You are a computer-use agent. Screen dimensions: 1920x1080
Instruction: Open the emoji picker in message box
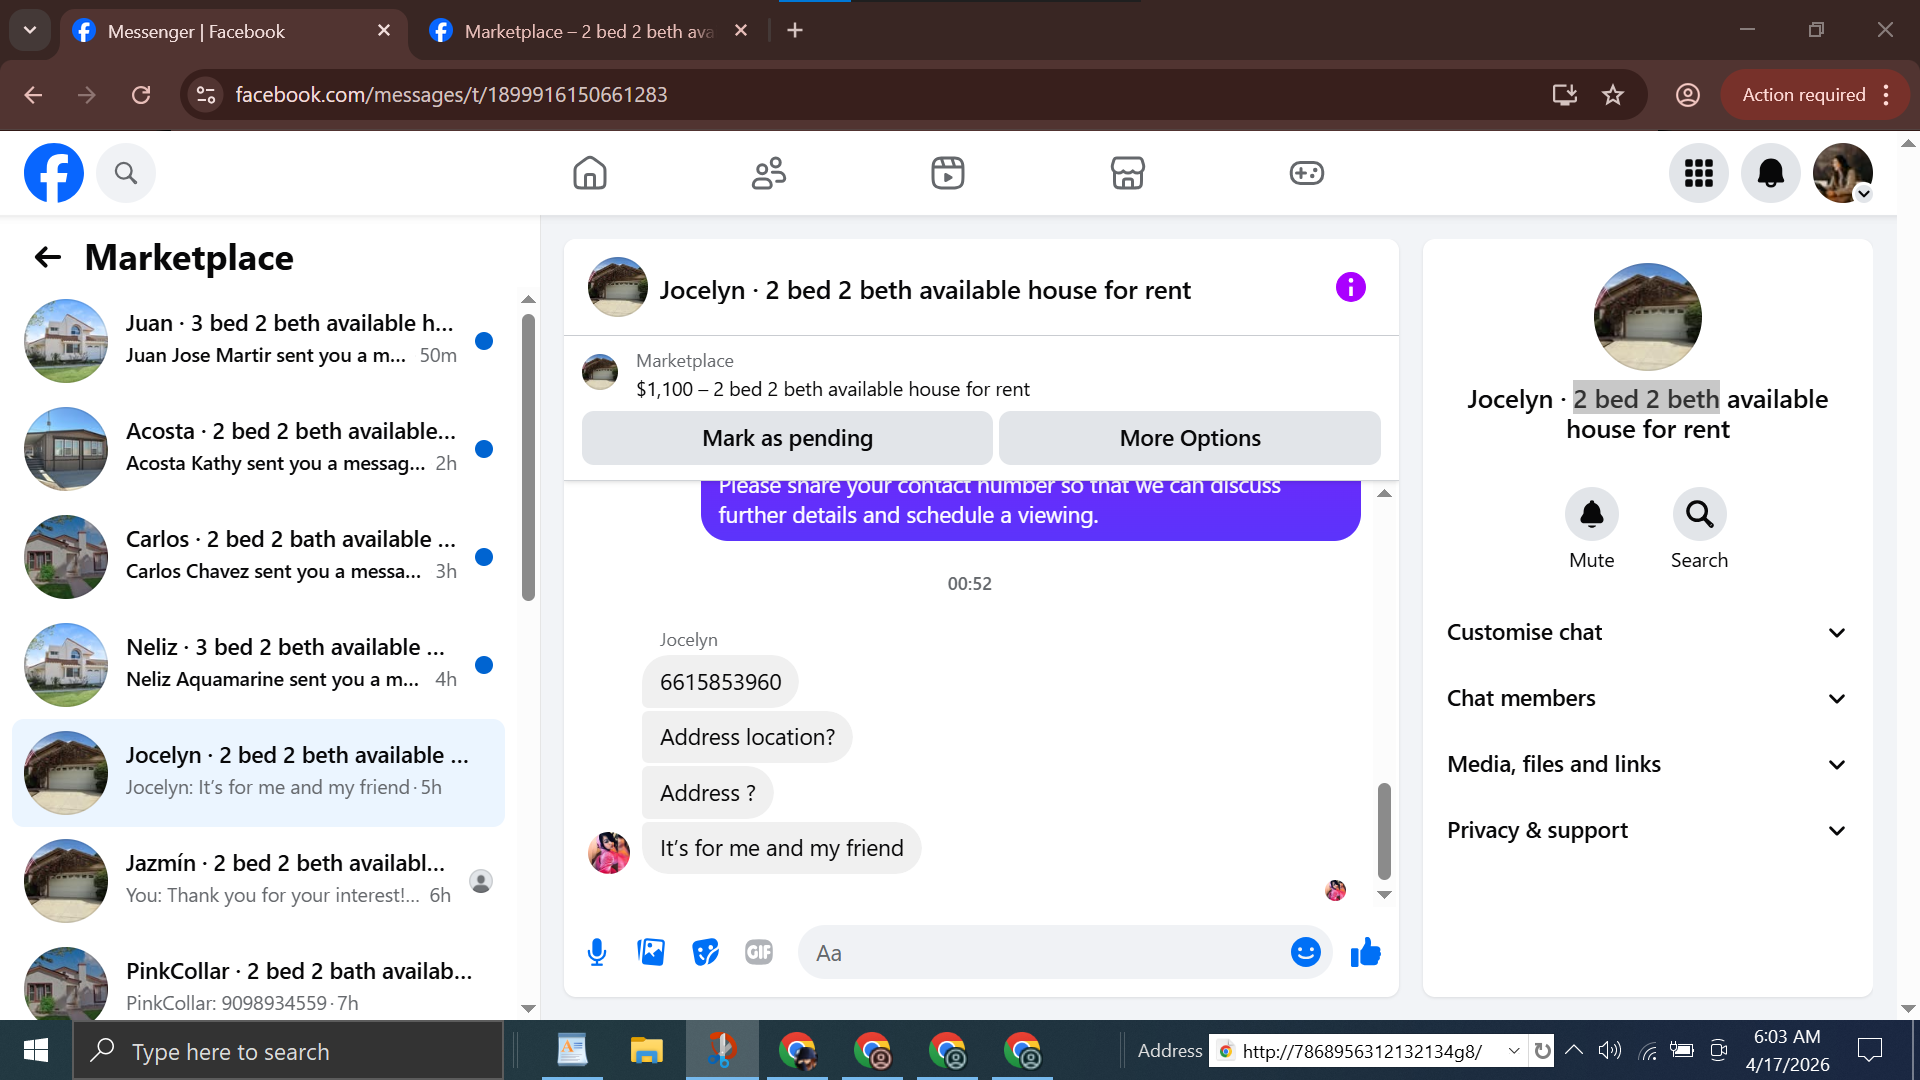[1305, 952]
